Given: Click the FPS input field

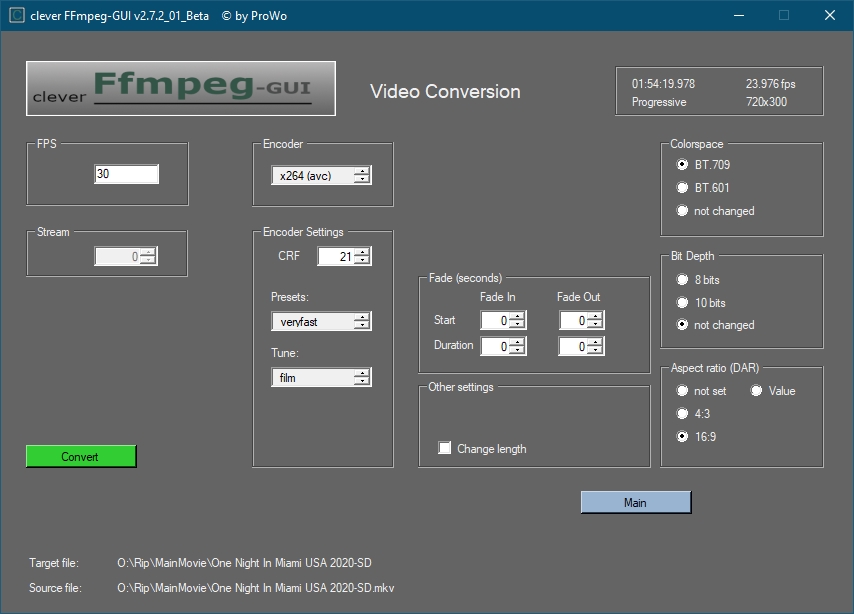Looking at the screenshot, I should pyautogui.click(x=126, y=174).
